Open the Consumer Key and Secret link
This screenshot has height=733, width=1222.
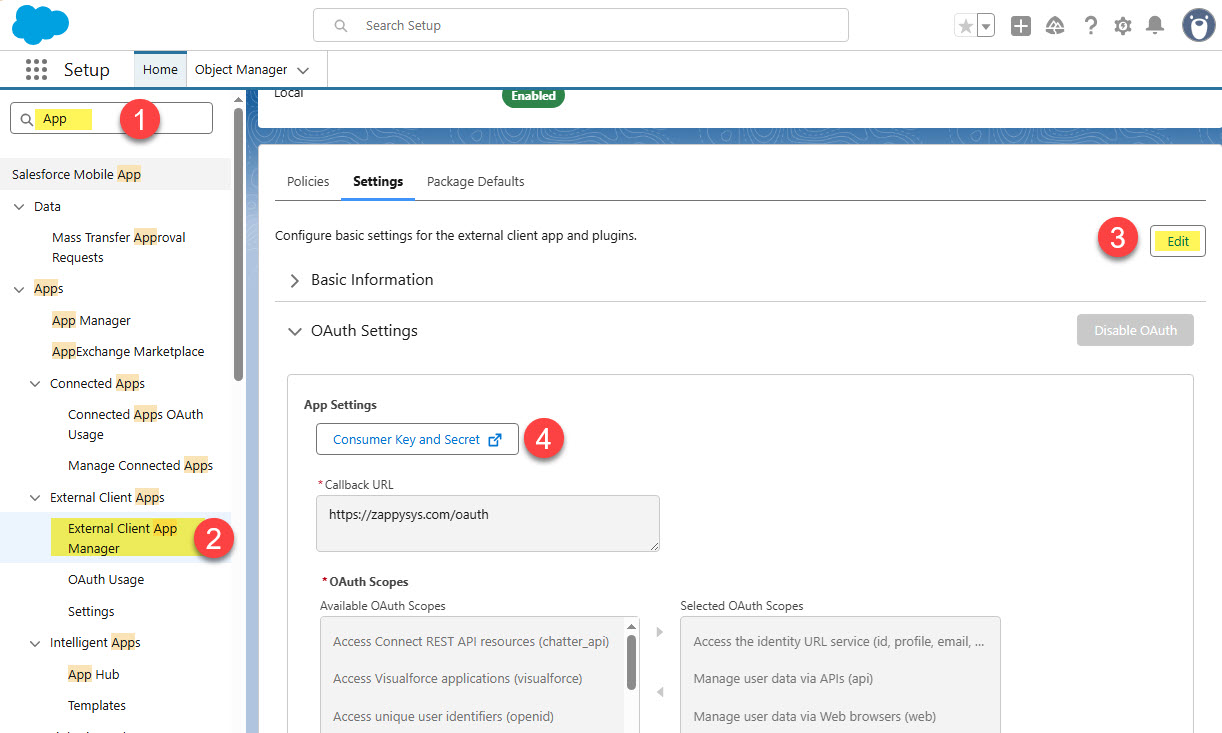[417, 440]
